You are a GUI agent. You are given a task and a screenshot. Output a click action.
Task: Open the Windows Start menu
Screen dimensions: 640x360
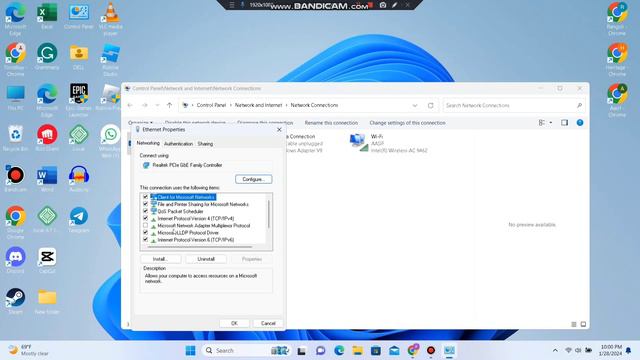click(190, 350)
